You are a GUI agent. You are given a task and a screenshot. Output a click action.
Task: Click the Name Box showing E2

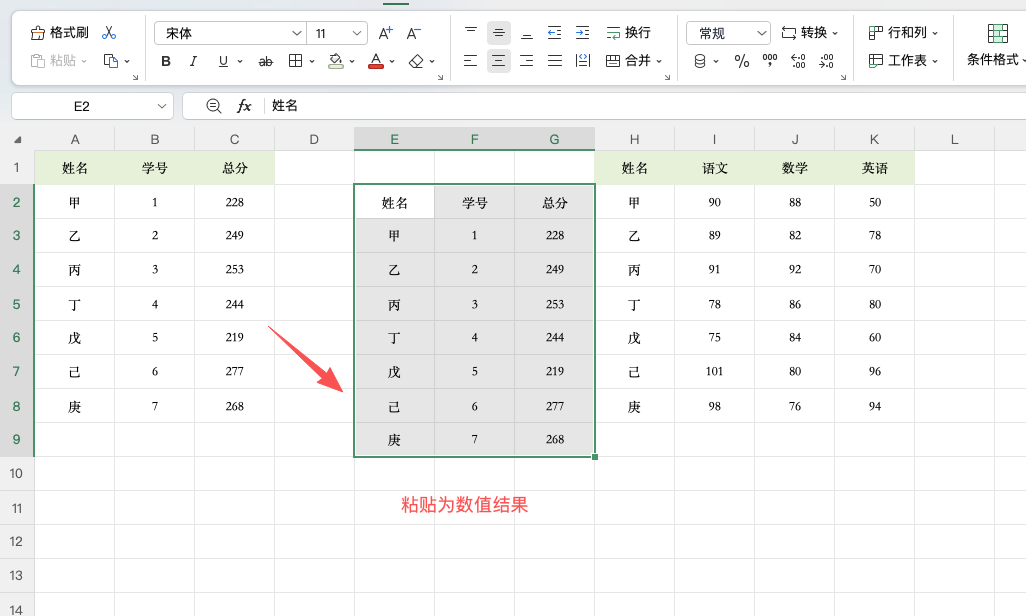pos(82,106)
